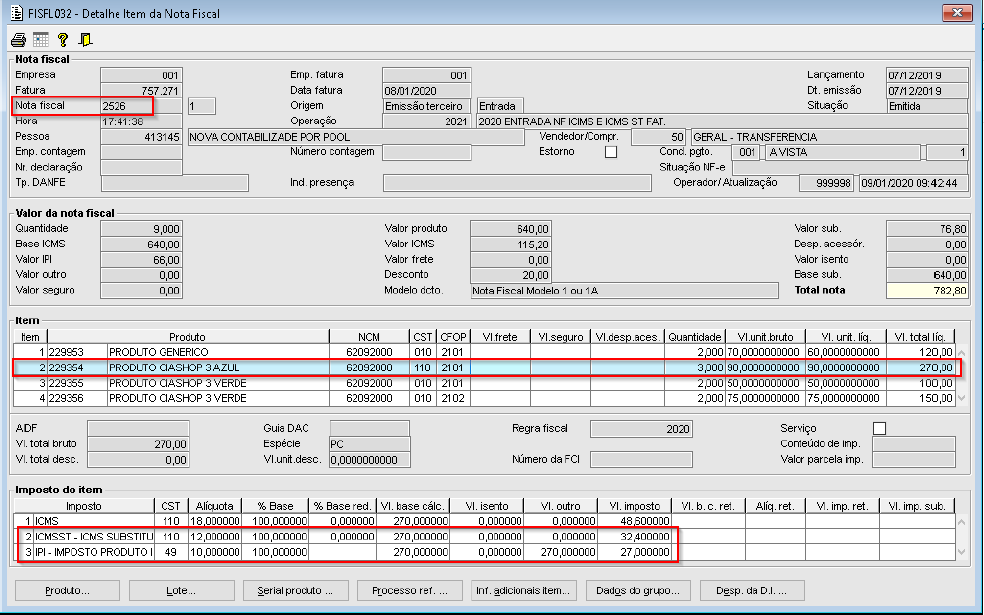Image resolution: width=984 pixels, height=615 pixels.
Task: Open Dados do grupo... button
Action: pos(638,589)
